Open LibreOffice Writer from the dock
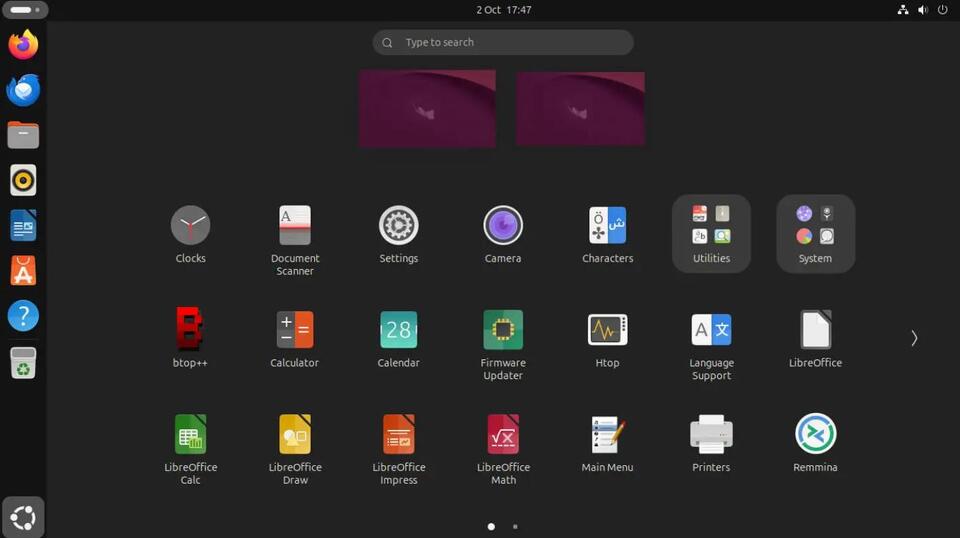The height and width of the screenshot is (538, 960). point(23,226)
